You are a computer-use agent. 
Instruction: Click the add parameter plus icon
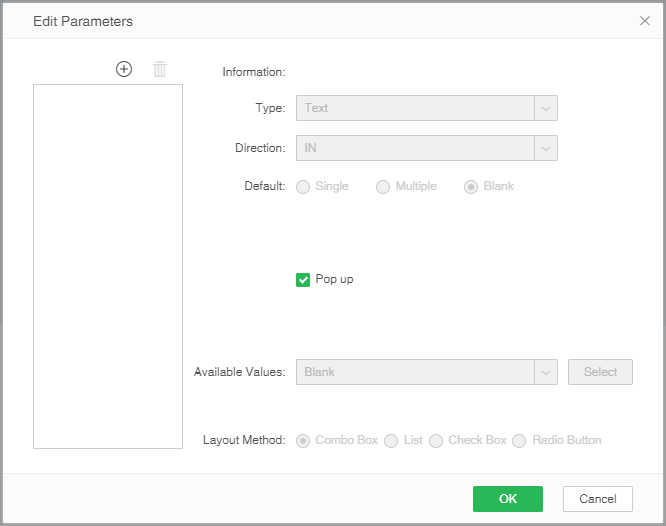pos(124,69)
